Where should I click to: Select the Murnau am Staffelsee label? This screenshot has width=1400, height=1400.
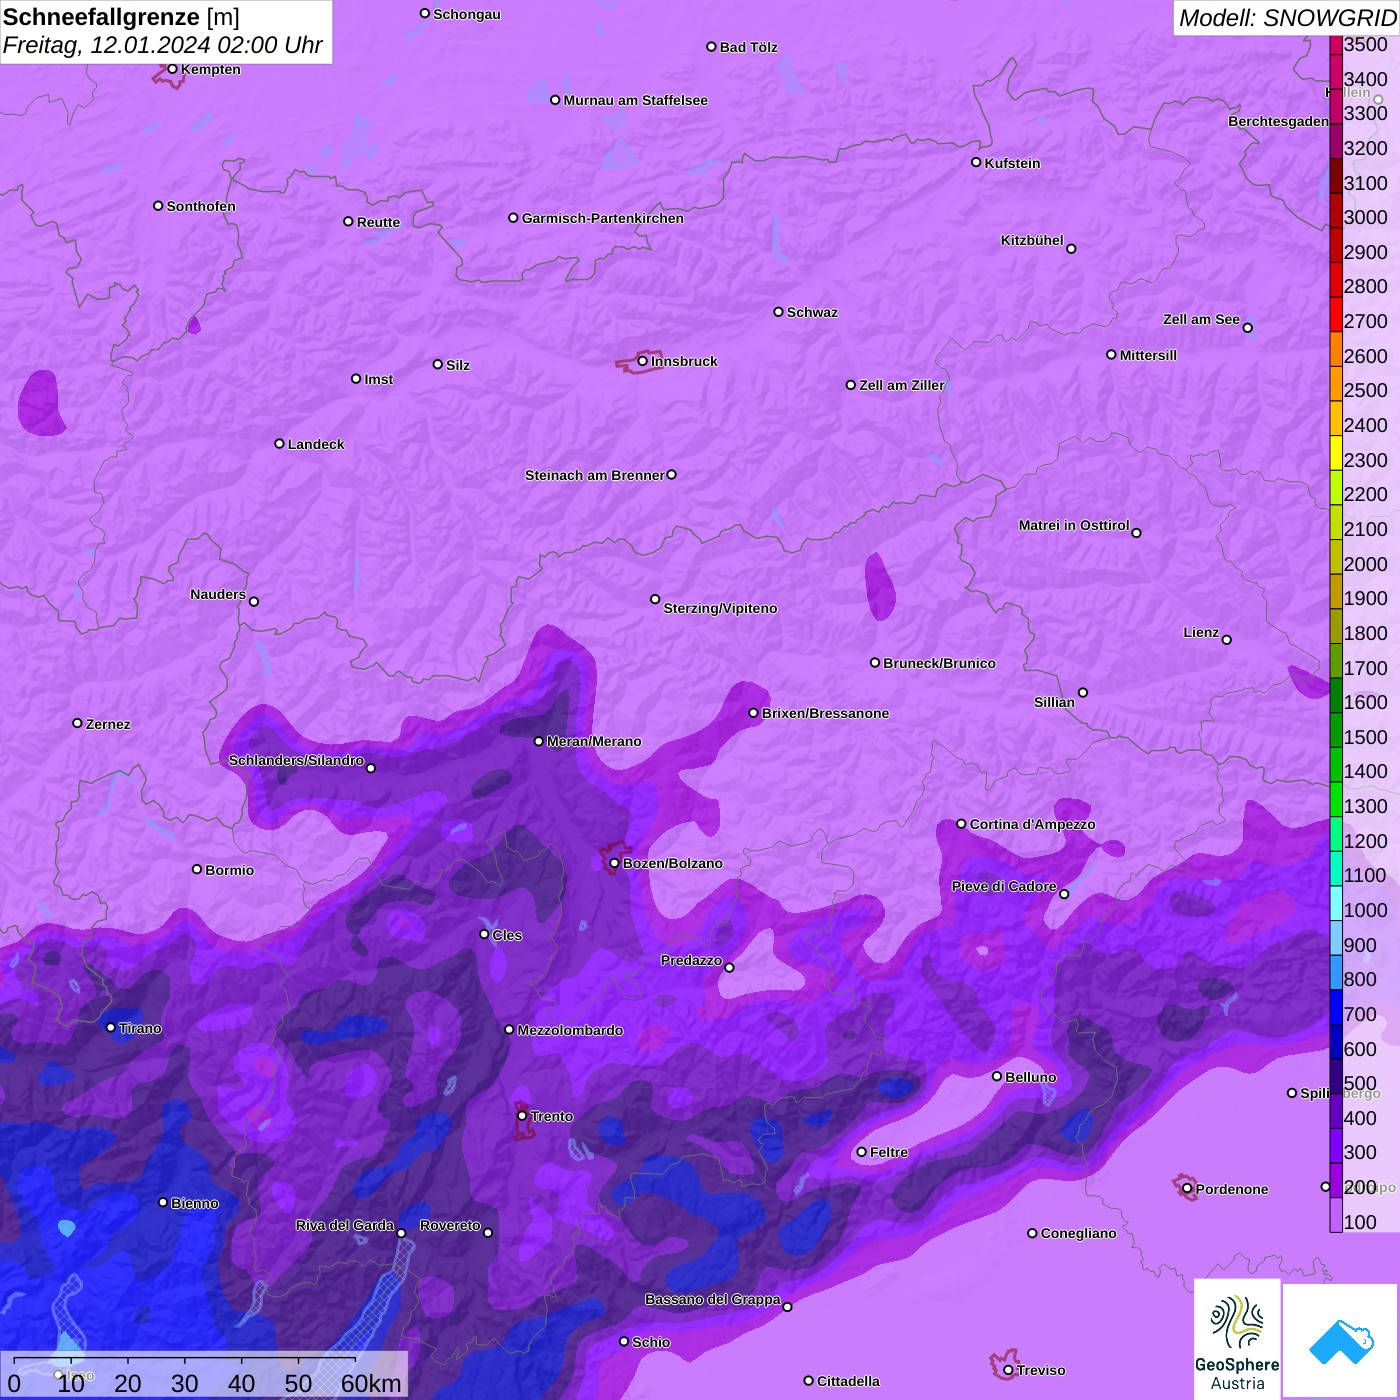pyautogui.click(x=635, y=100)
